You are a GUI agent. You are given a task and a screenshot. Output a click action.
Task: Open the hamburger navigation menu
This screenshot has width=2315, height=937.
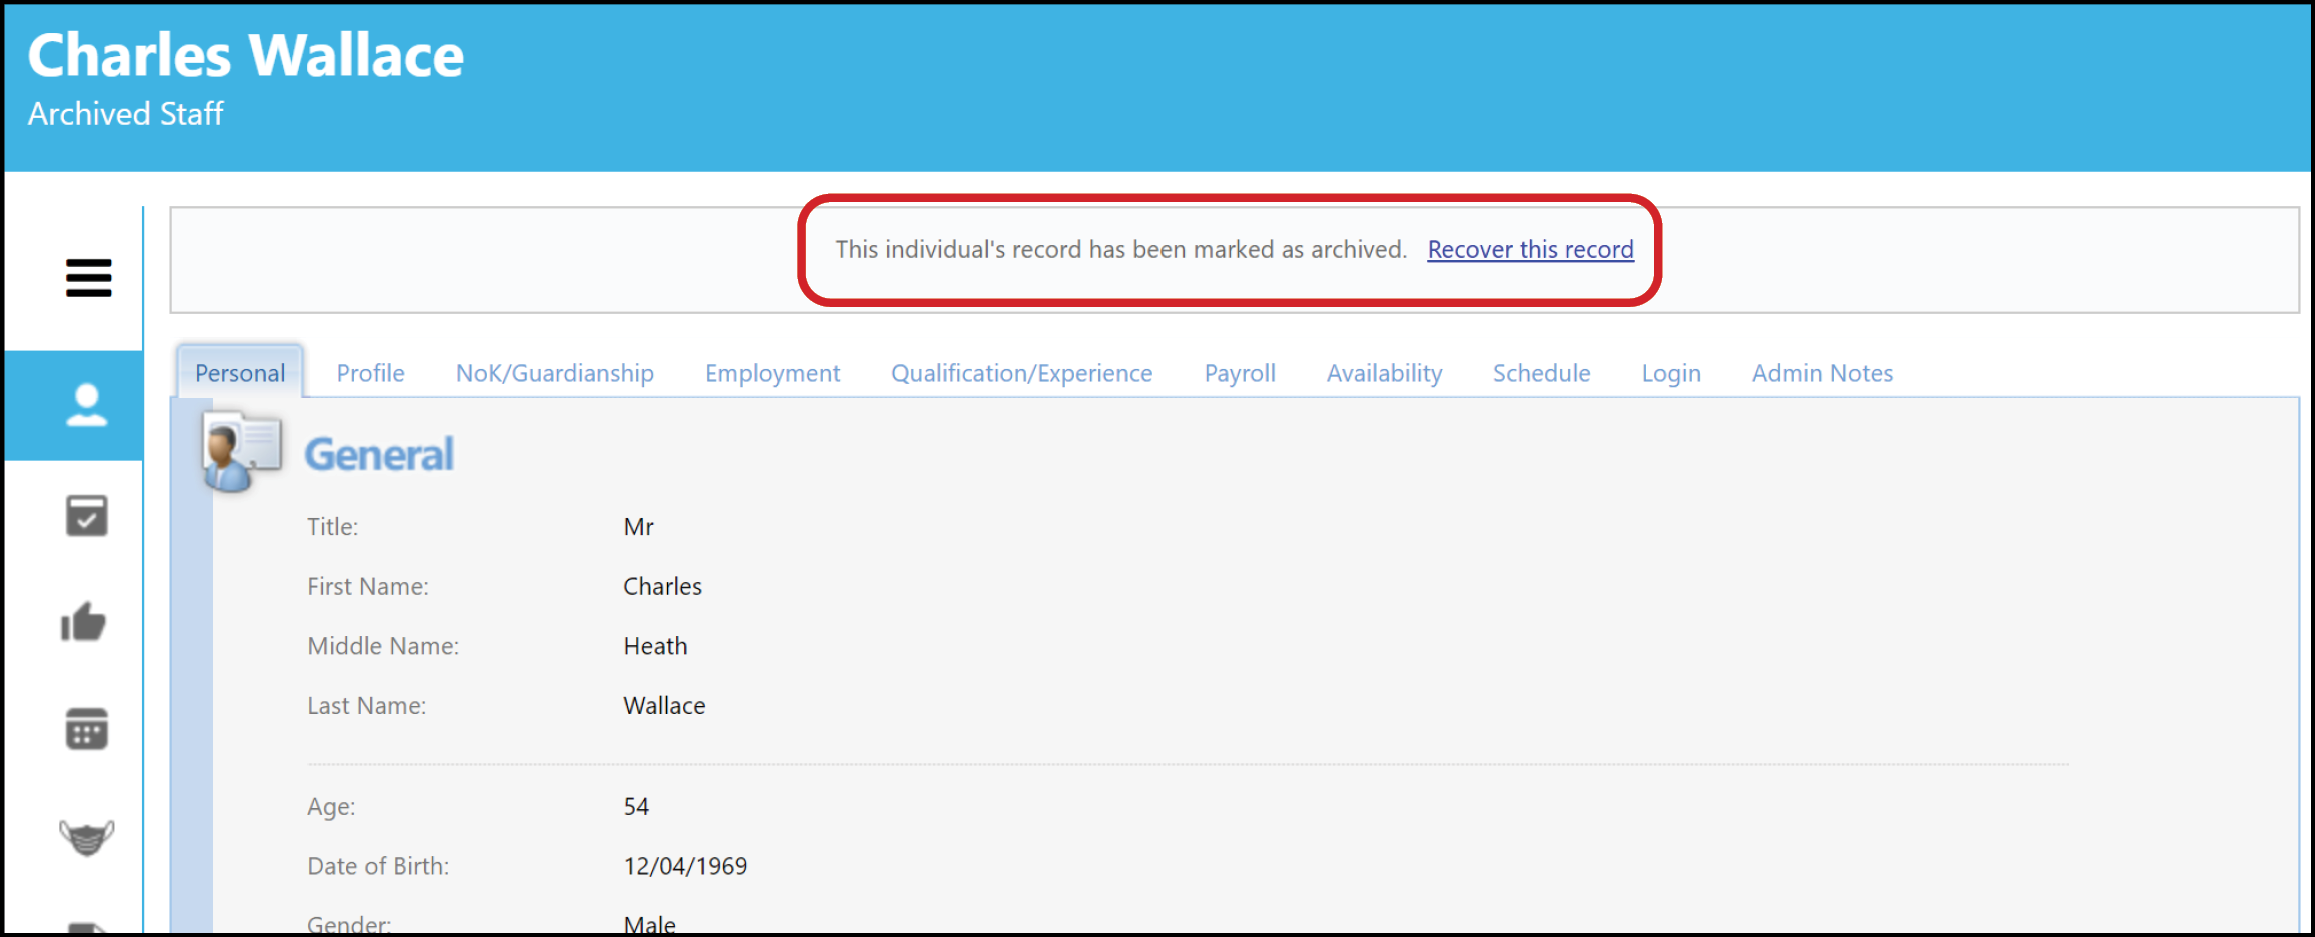(x=88, y=279)
